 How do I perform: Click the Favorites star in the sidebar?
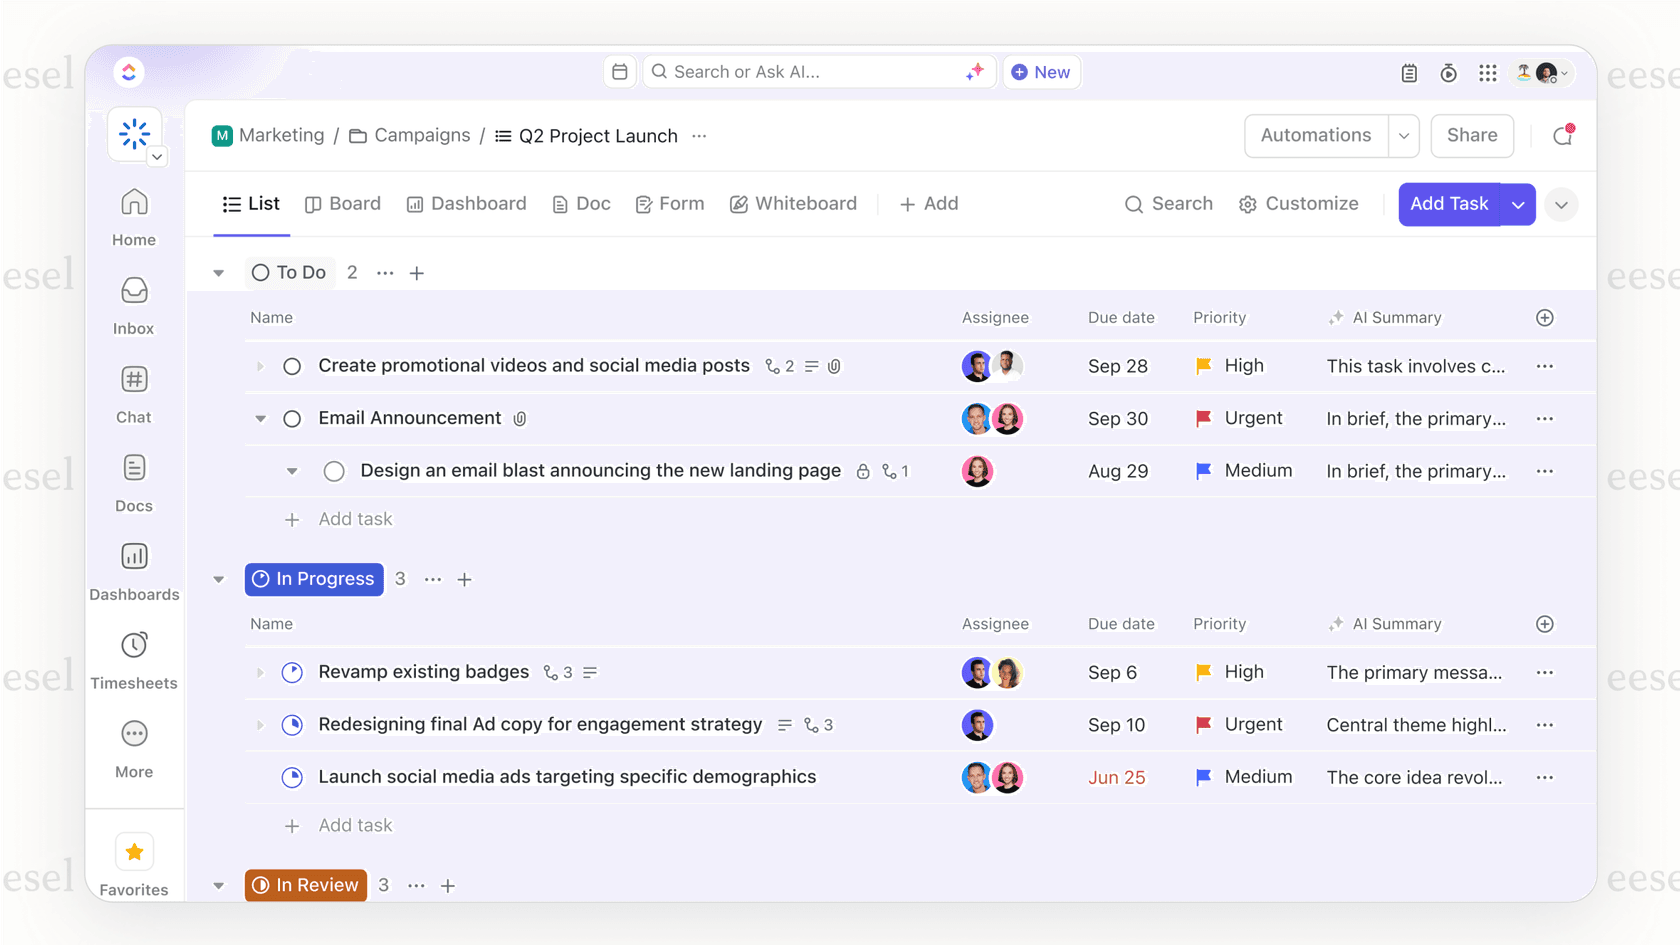click(133, 851)
